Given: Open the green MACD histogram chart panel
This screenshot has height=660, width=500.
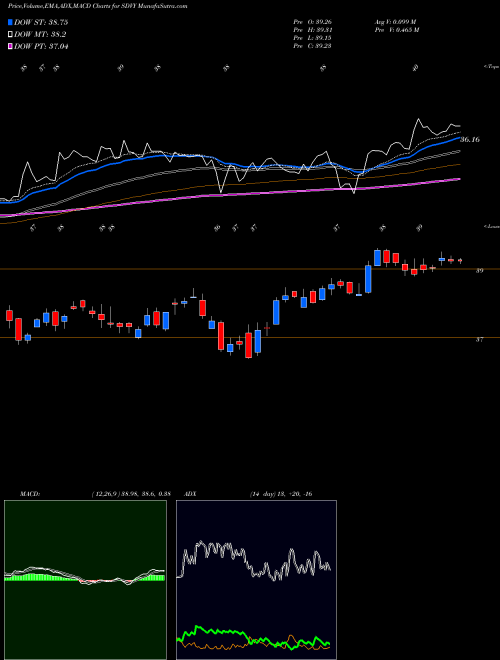Looking at the screenshot, I should pos(85,580).
